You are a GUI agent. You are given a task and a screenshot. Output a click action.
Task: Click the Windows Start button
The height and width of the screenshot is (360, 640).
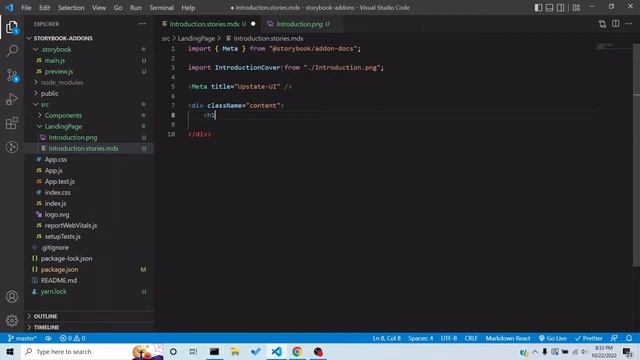click(10, 351)
